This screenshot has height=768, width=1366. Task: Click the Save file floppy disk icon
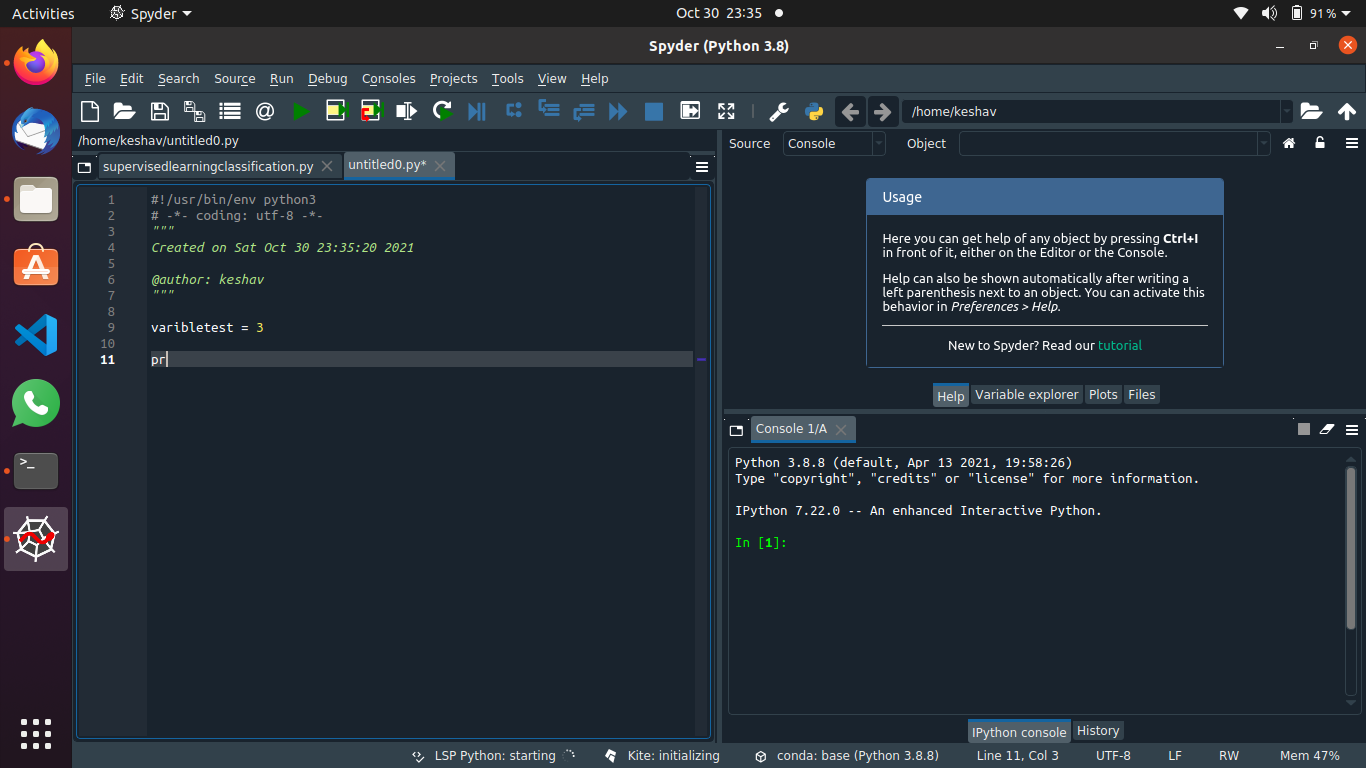(159, 111)
